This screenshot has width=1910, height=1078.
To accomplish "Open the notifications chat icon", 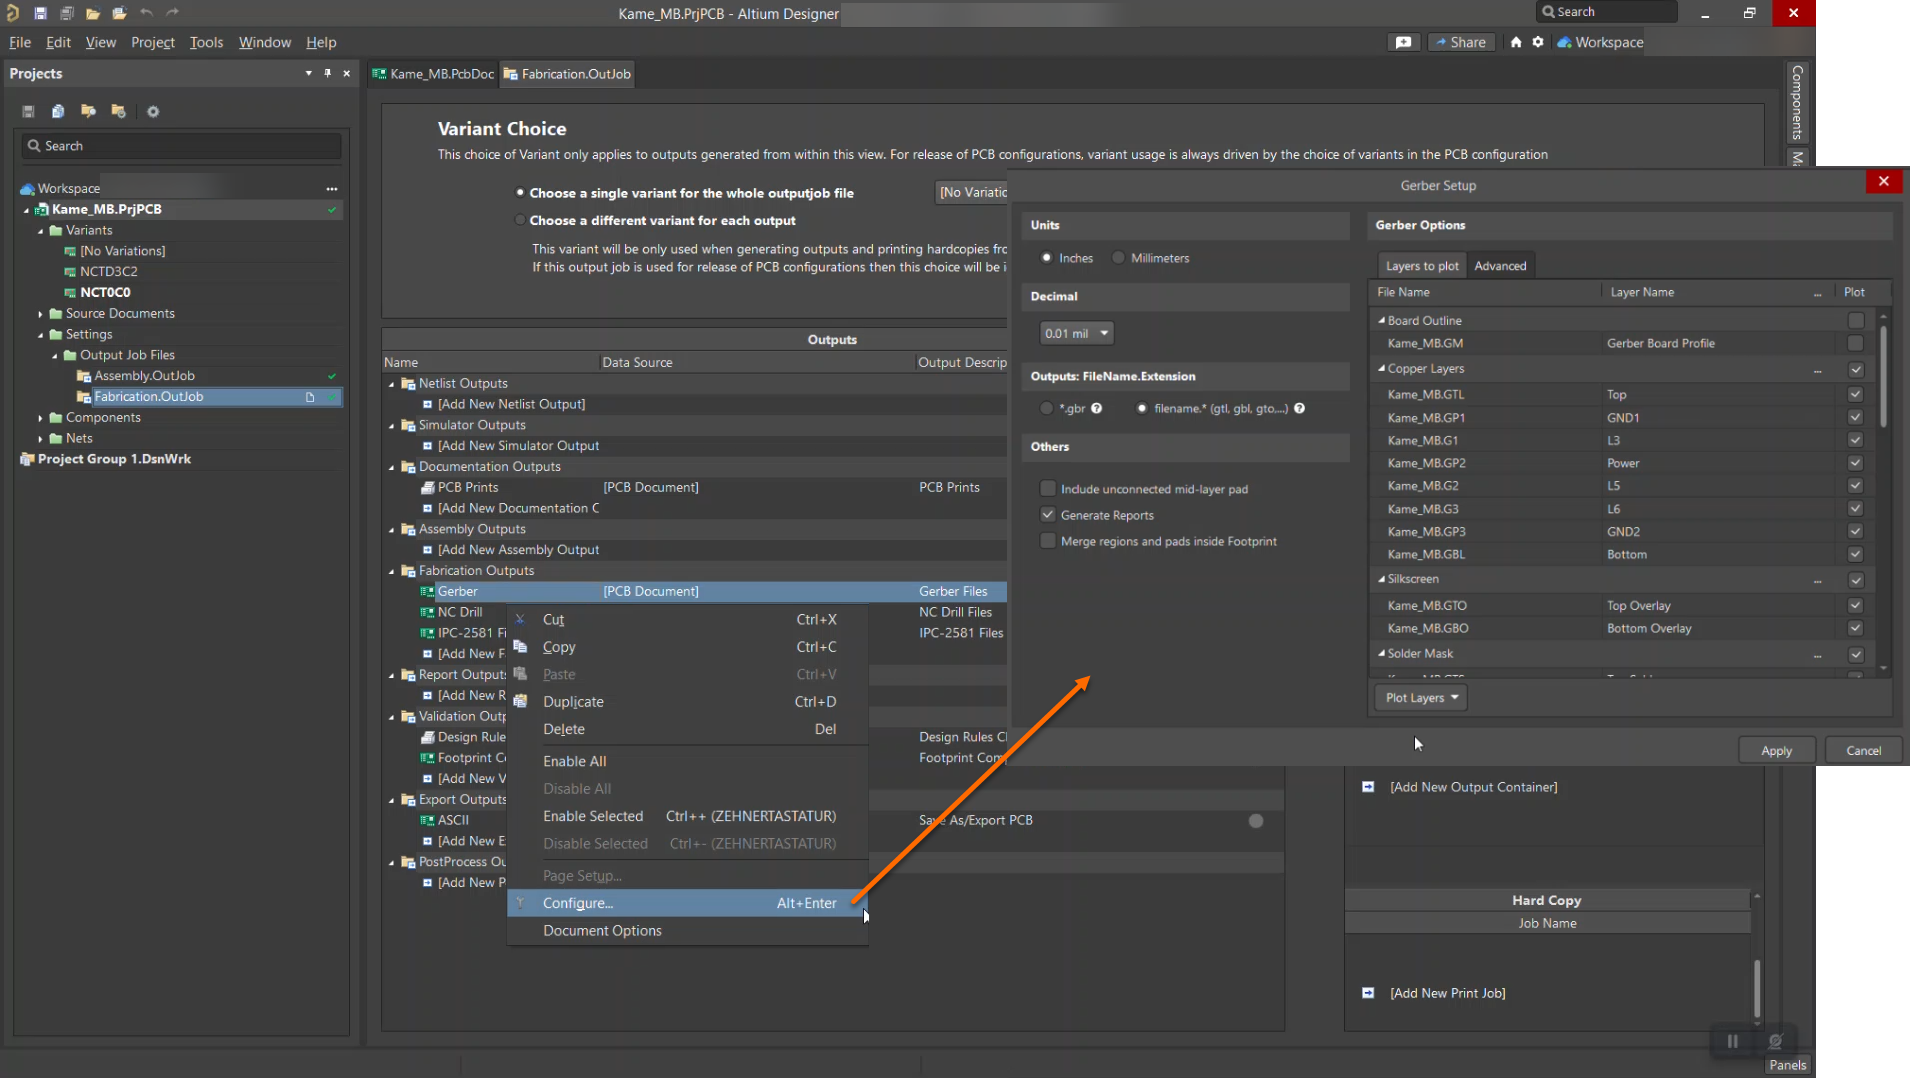I will (x=1403, y=42).
